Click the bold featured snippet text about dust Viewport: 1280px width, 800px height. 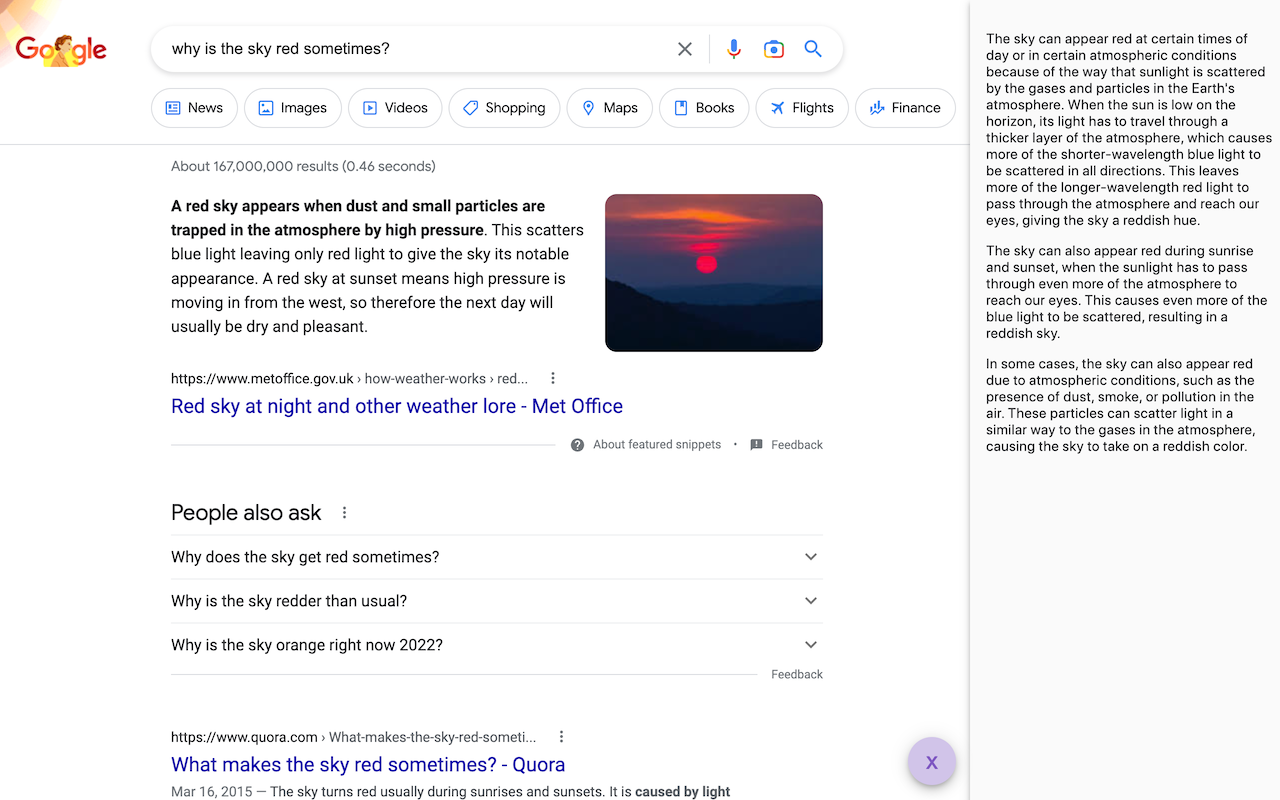point(358,218)
